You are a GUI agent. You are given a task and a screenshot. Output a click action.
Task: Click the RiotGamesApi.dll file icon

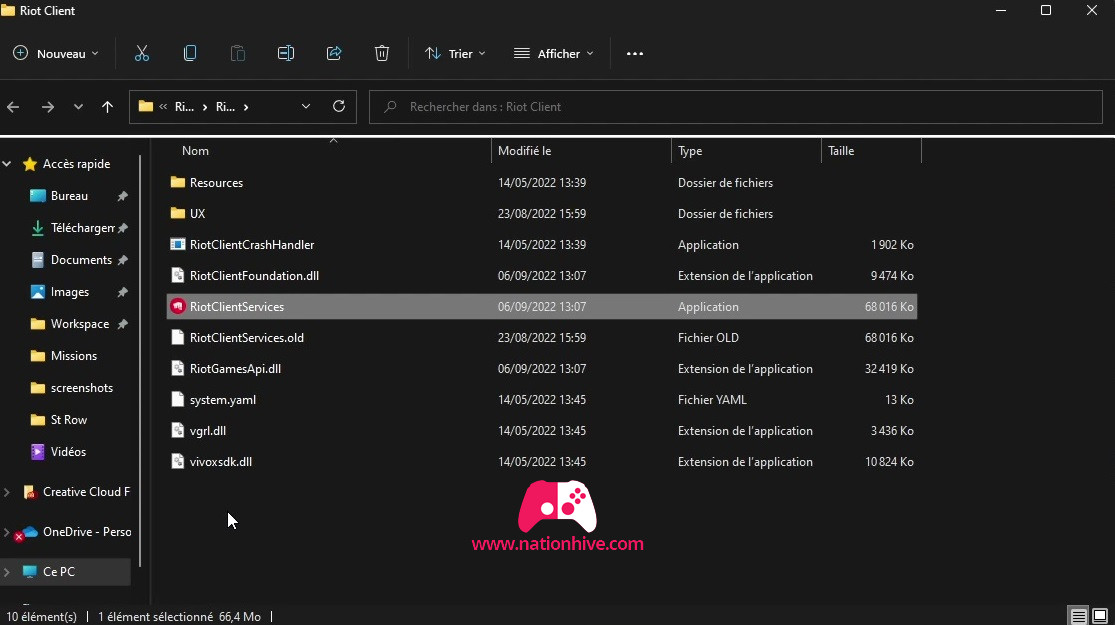pyautogui.click(x=178, y=369)
